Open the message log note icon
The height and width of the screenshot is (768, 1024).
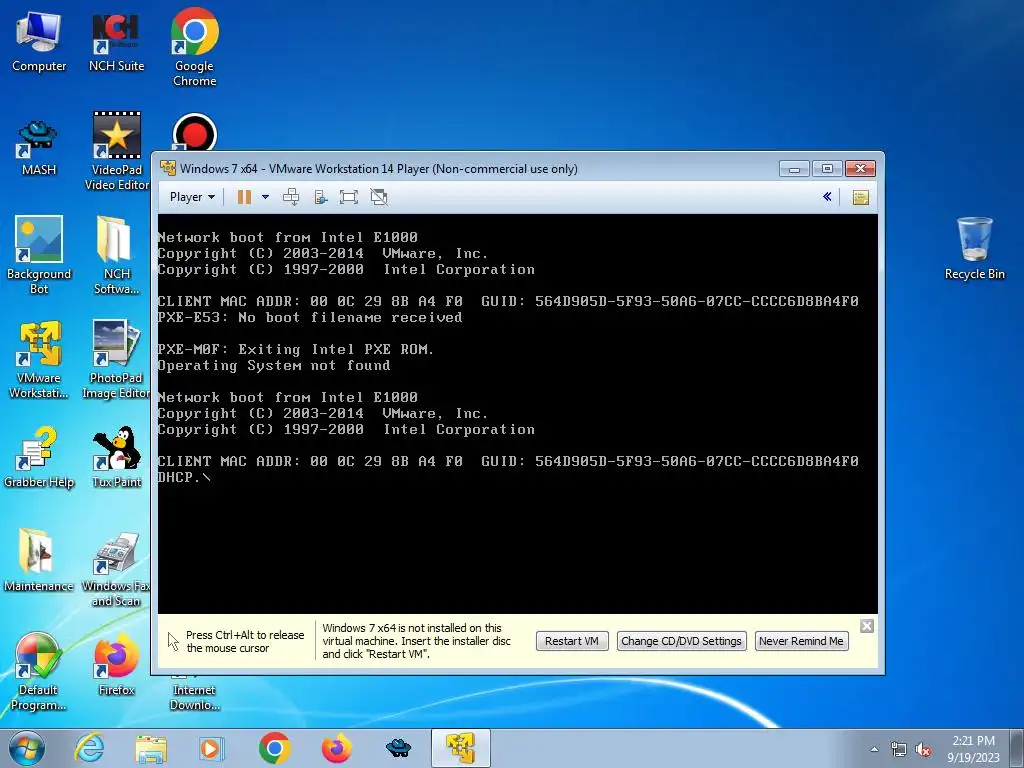861,197
